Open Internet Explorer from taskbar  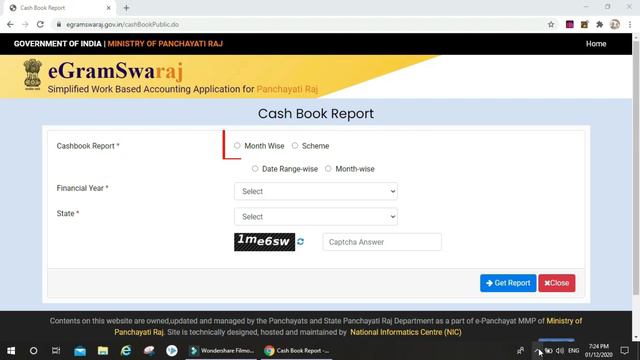pos(126,351)
